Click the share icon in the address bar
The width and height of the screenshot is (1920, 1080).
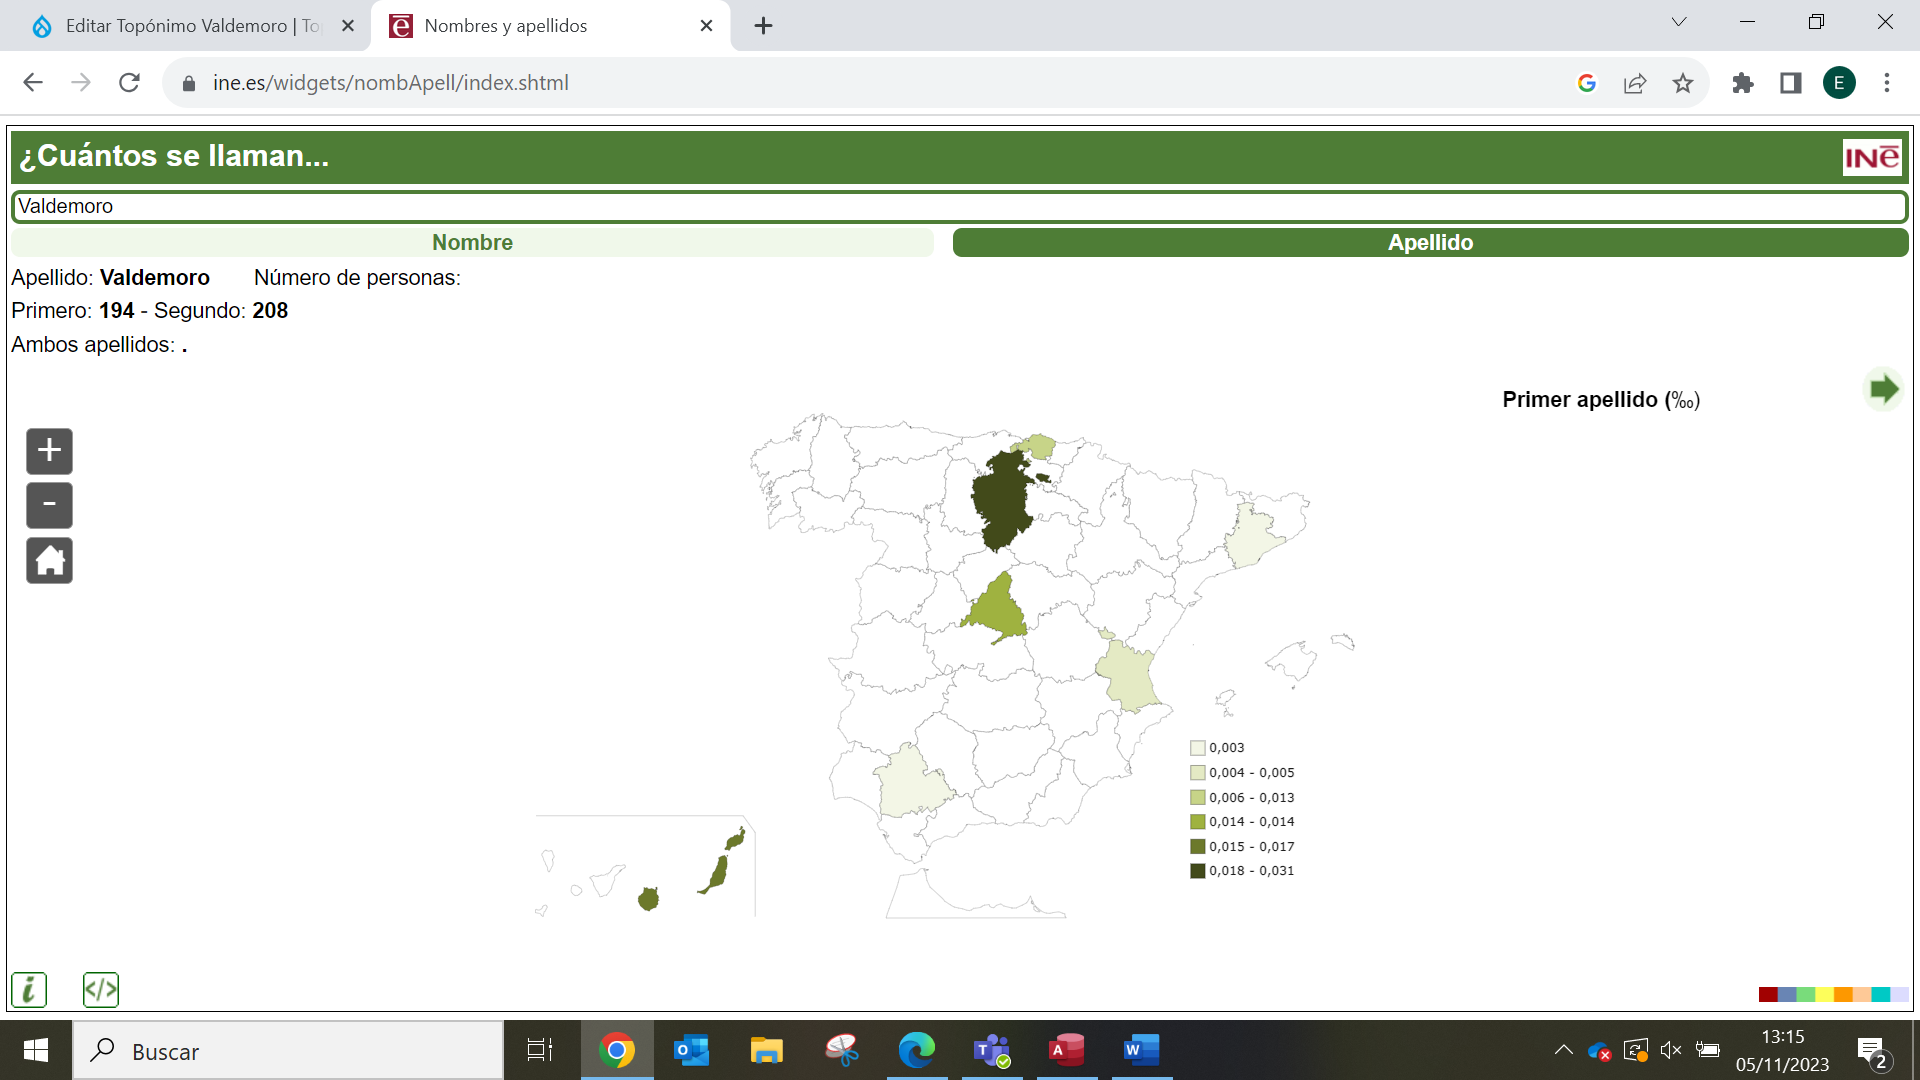click(x=1634, y=83)
